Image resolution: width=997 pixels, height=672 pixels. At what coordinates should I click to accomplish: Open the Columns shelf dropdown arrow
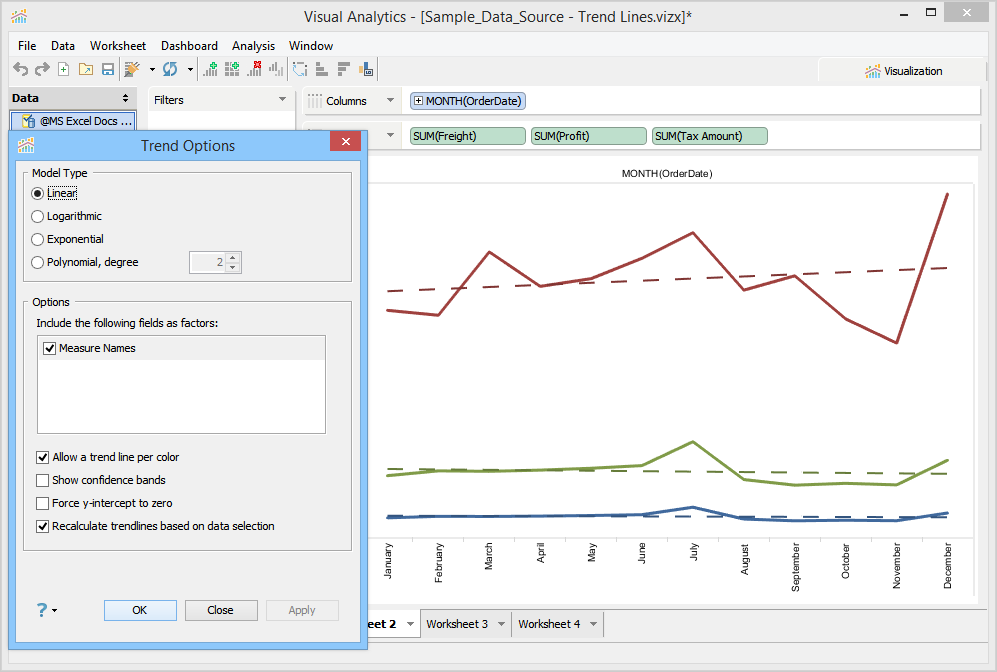pos(390,100)
